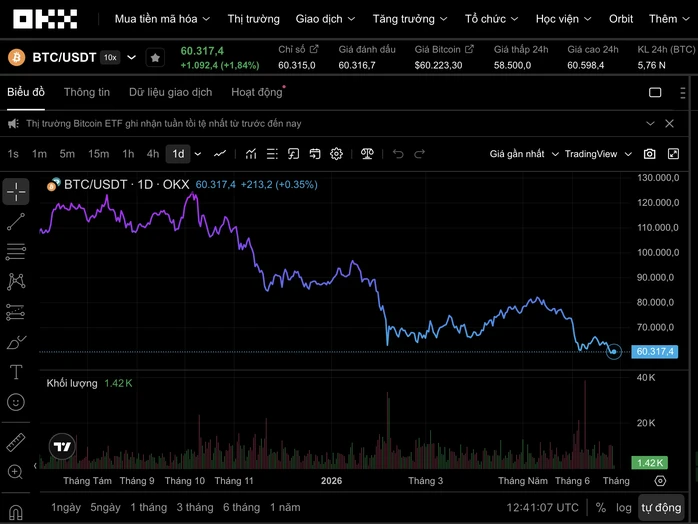The image size is (698, 524).
Task: Open the Tổ chức menu
Action: pos(491,19)
